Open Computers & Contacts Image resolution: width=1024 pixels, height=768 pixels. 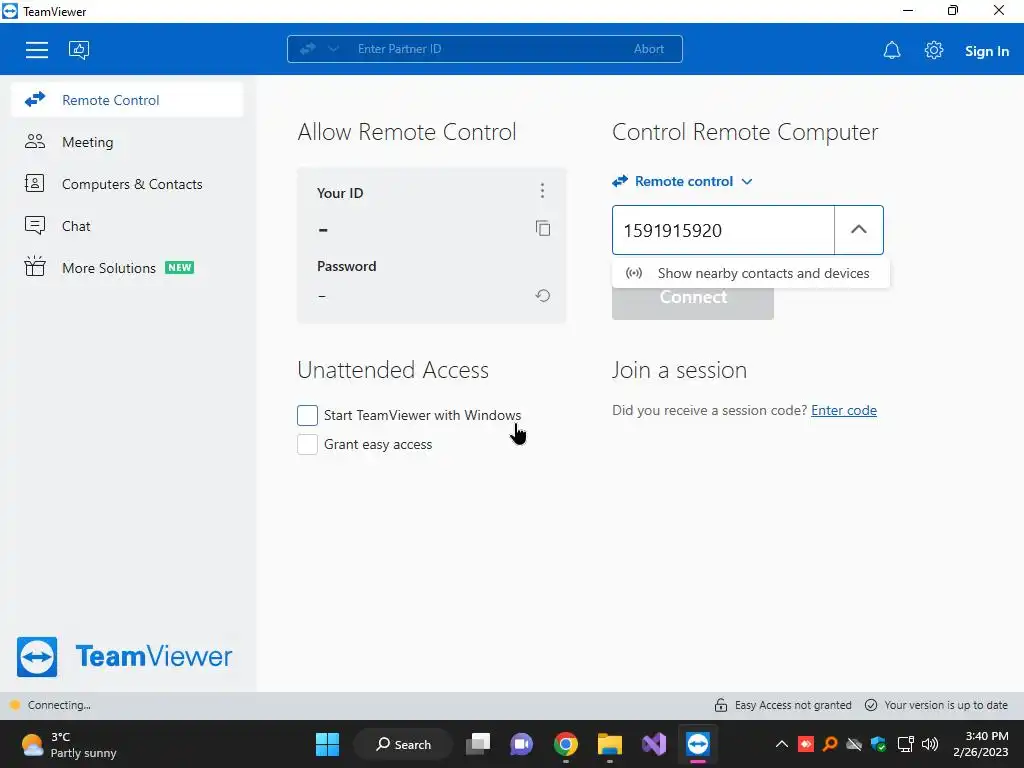(127, 184)
